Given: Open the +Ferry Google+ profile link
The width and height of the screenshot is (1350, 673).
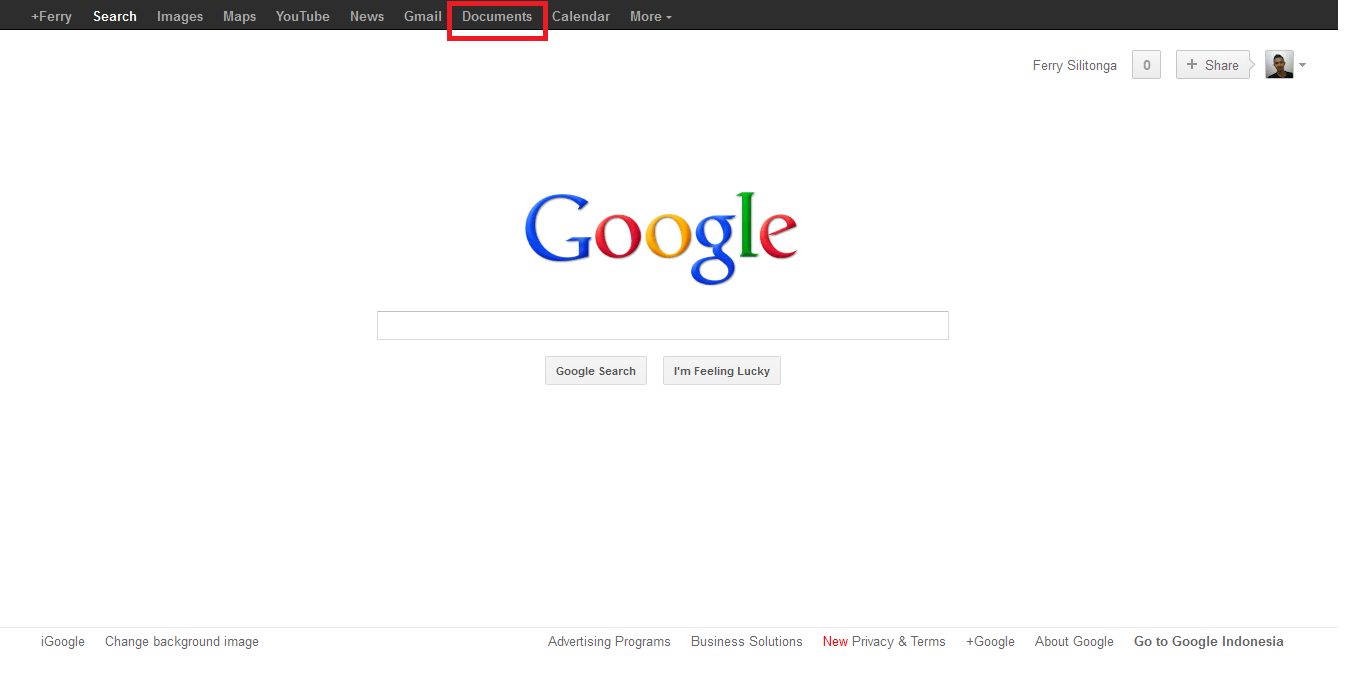Looking at the screenshot, I should [x=51, y=16].
